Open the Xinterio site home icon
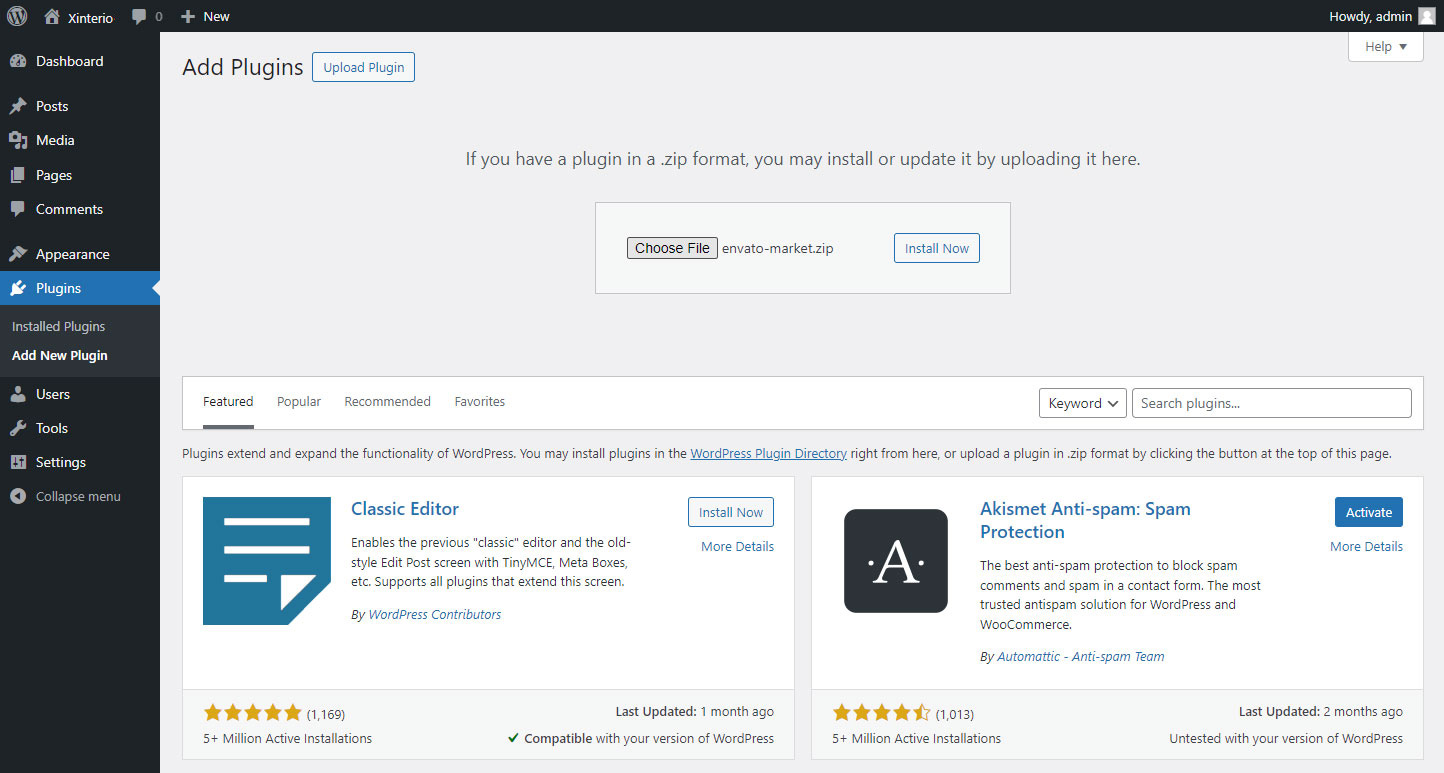 [52, 17]
